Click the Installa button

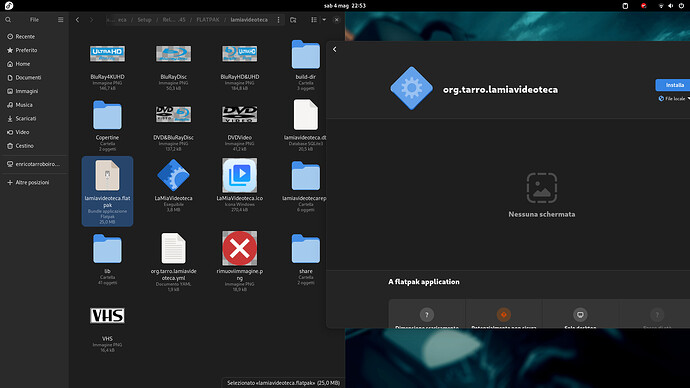(x=674, y=85)
